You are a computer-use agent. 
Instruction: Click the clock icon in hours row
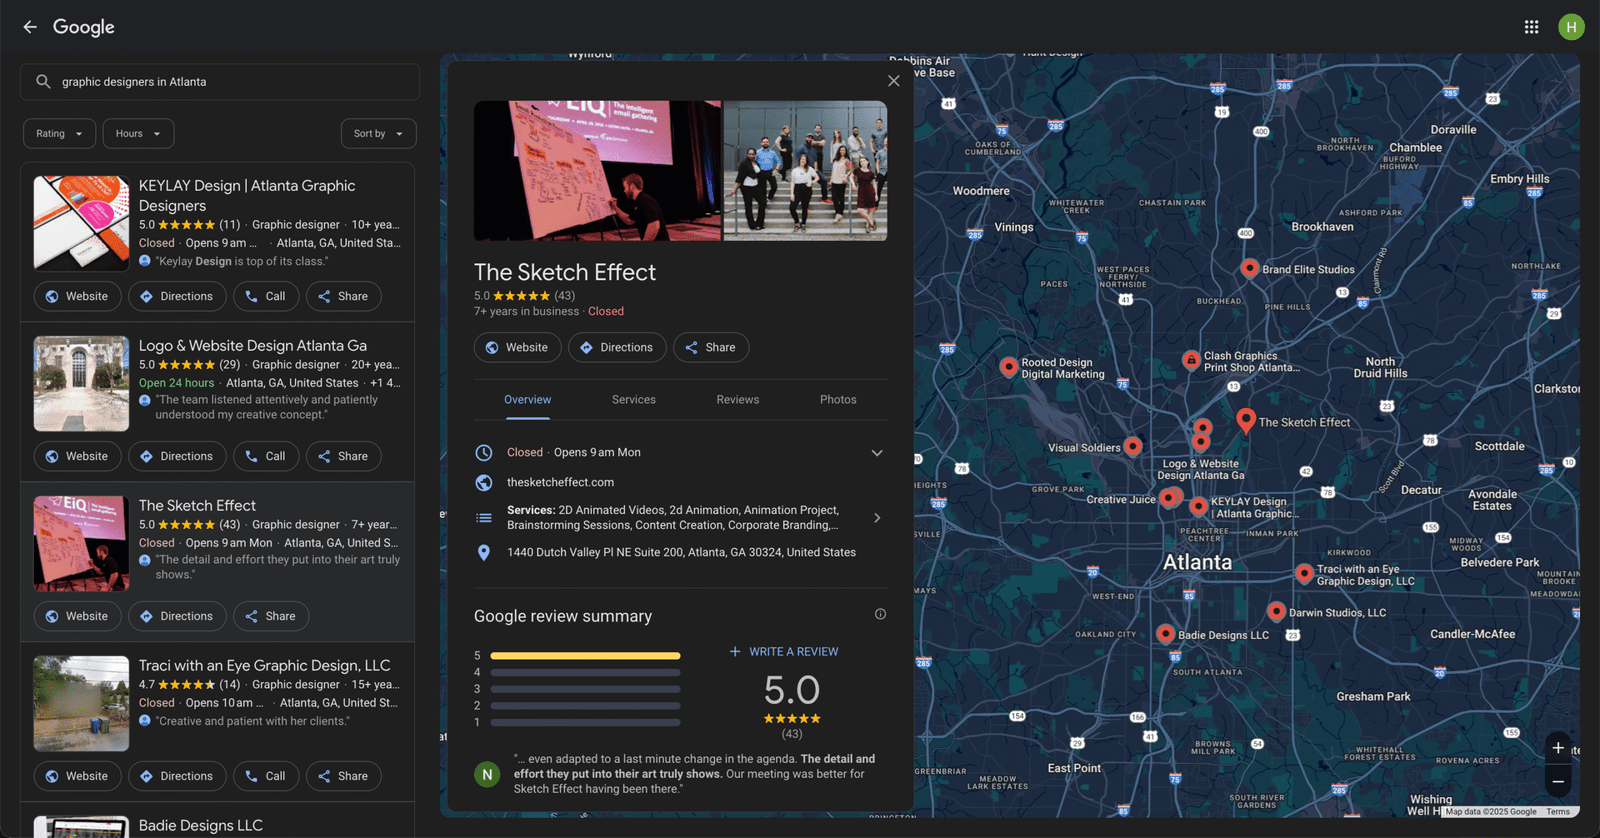[484, 452]
